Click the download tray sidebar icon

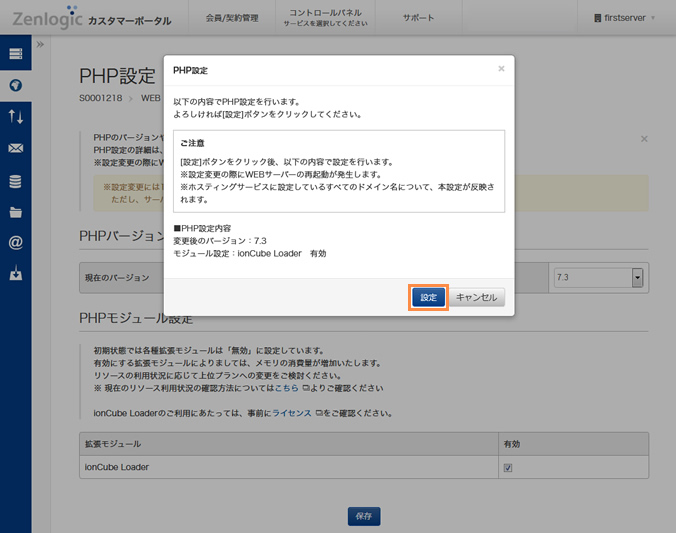(15, 273)
